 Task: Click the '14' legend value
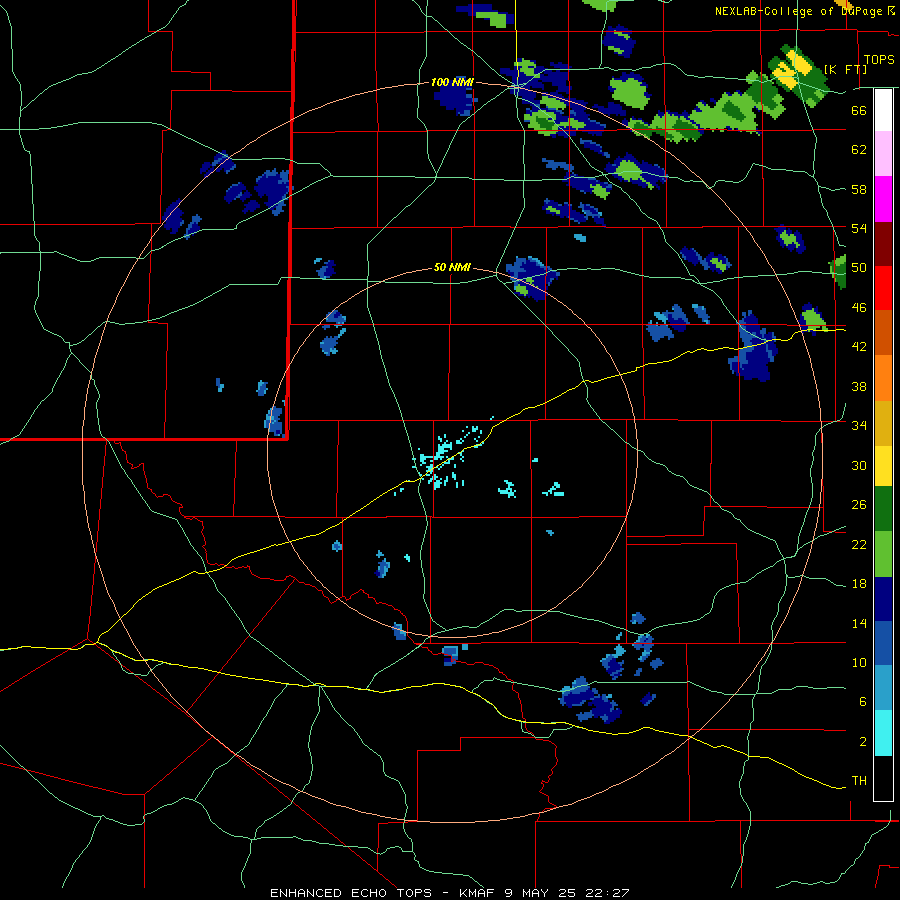pos(859,623)
